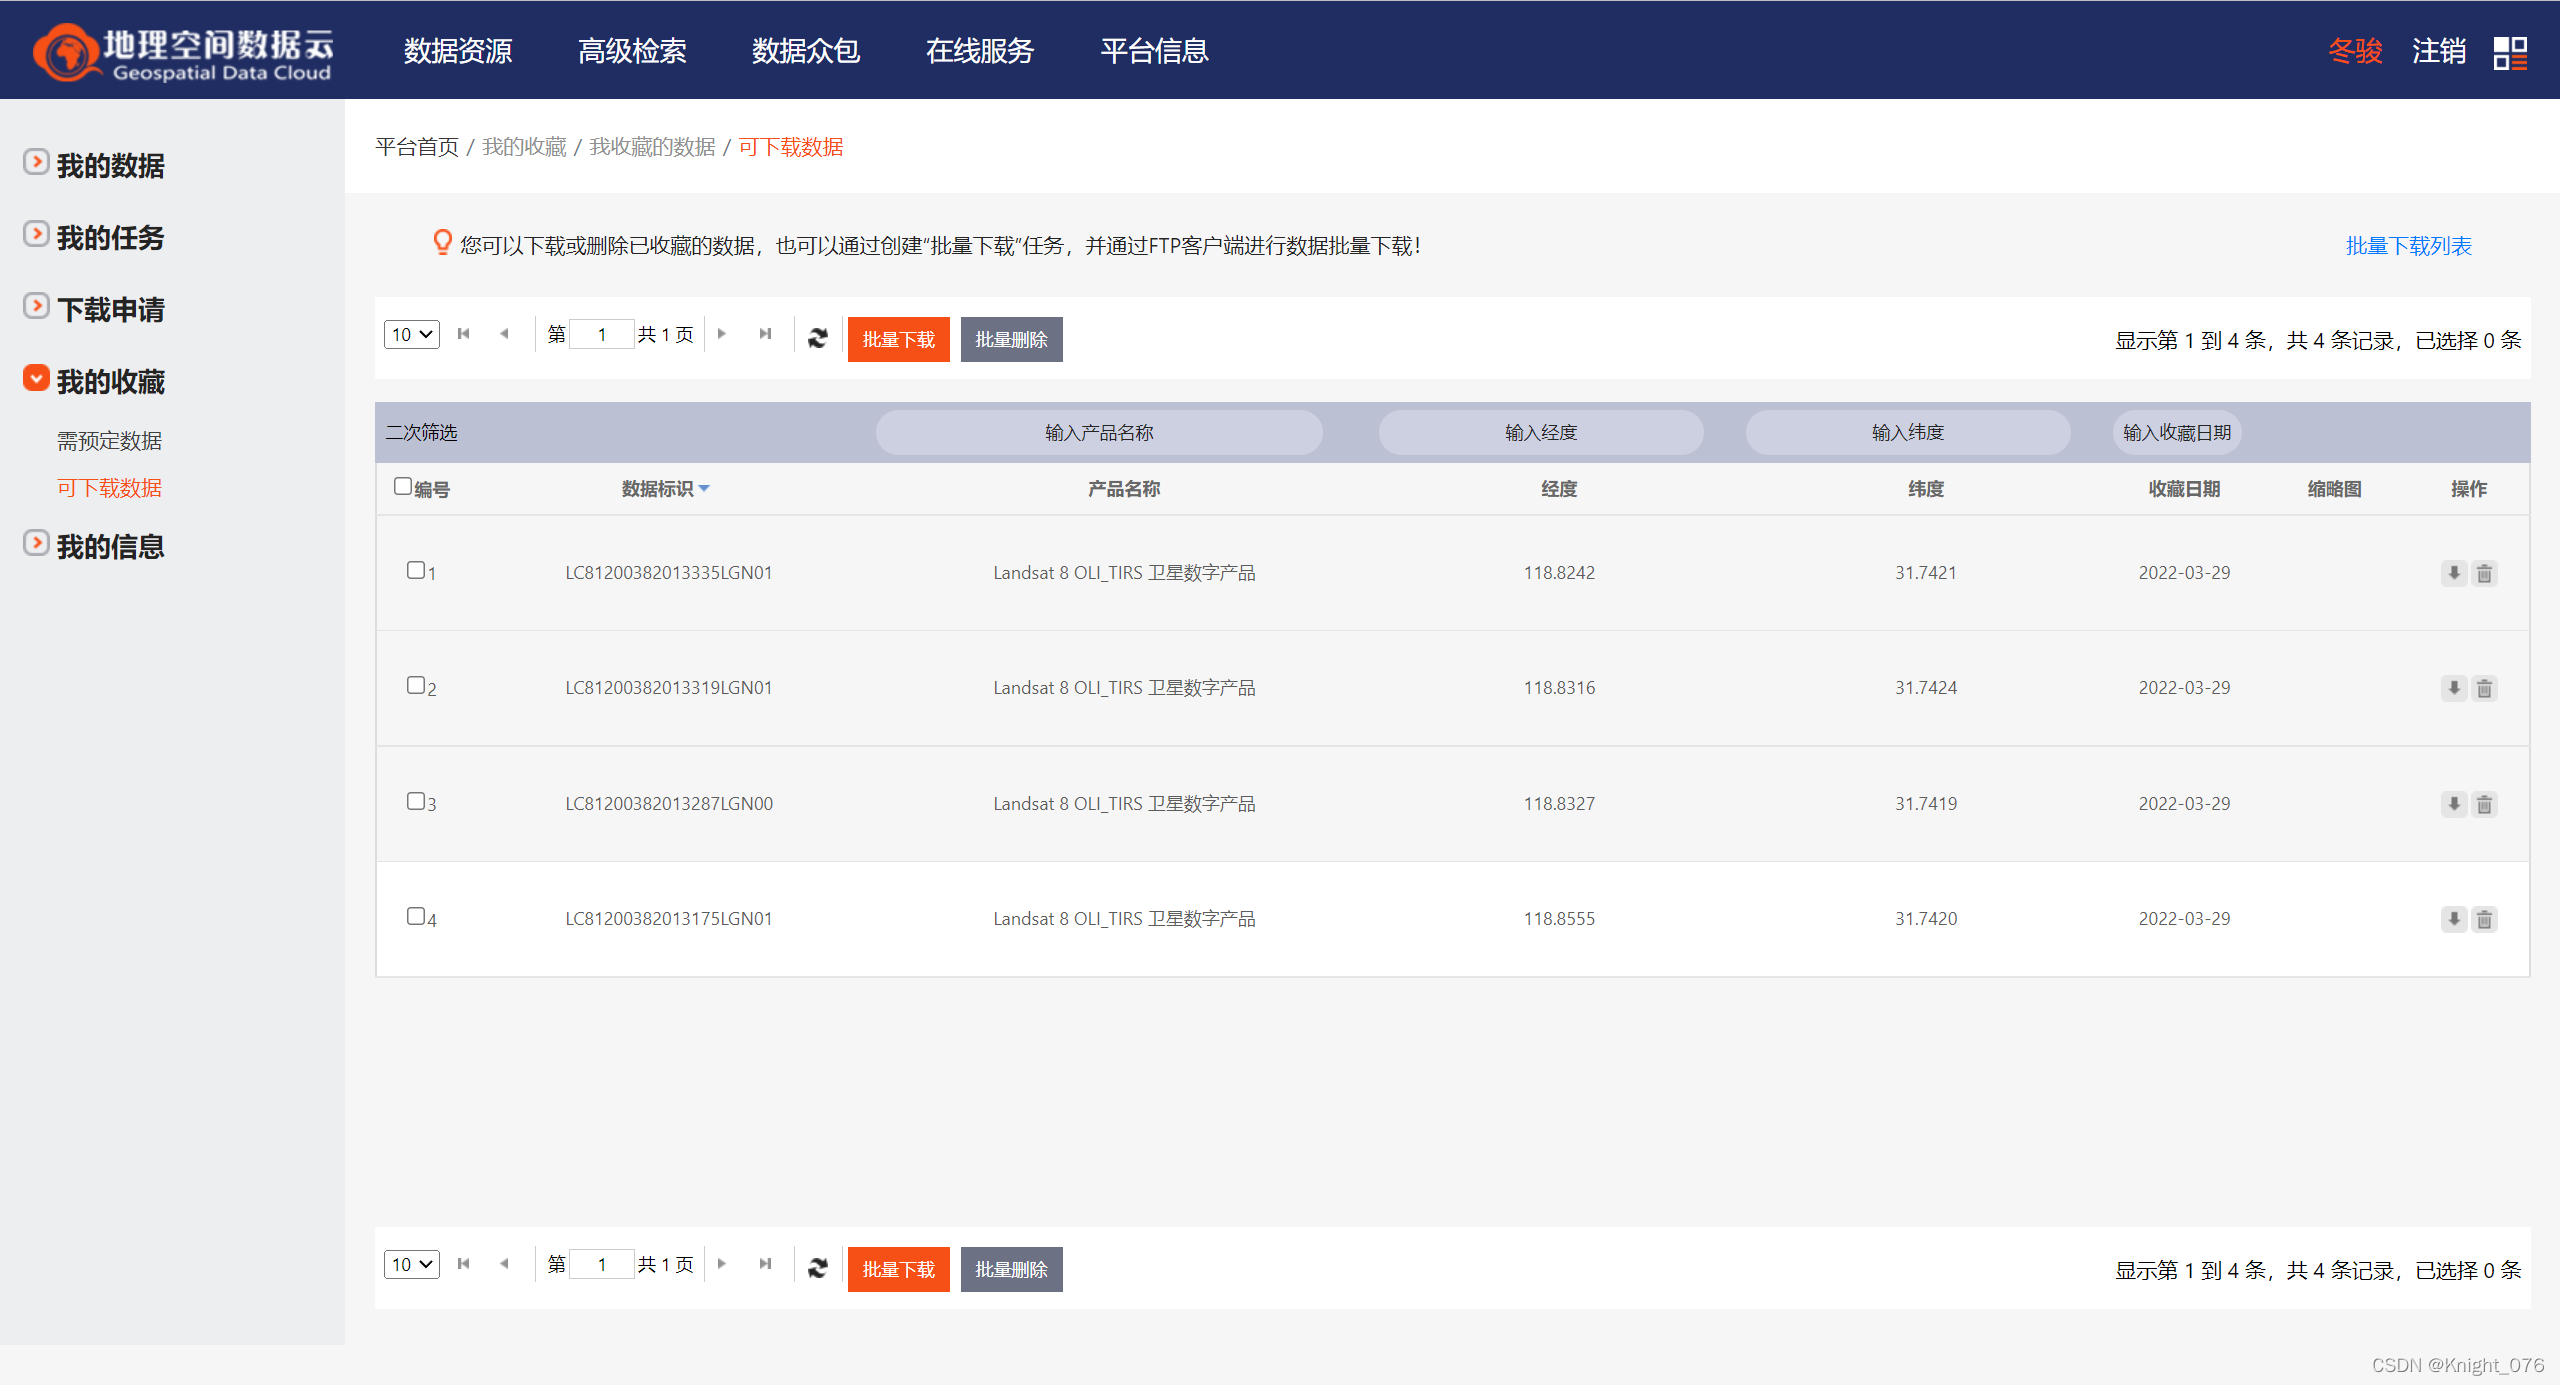Image resolution: width=2560 pixels, height=1385 pixels.
Task: Open the top page-size dropdown showing 10
Action: (411, 334)
